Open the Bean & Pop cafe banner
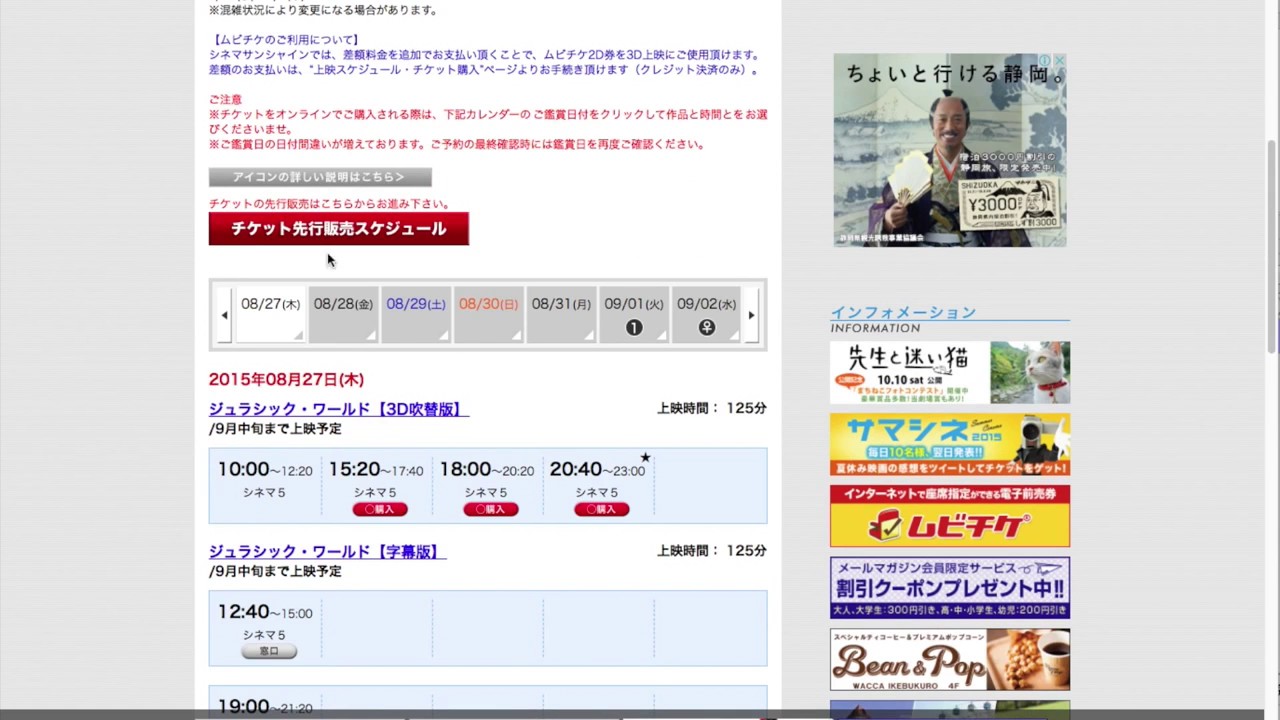Image resolution: width=1280 pixels, height=720 pixels. click(950, 660)
